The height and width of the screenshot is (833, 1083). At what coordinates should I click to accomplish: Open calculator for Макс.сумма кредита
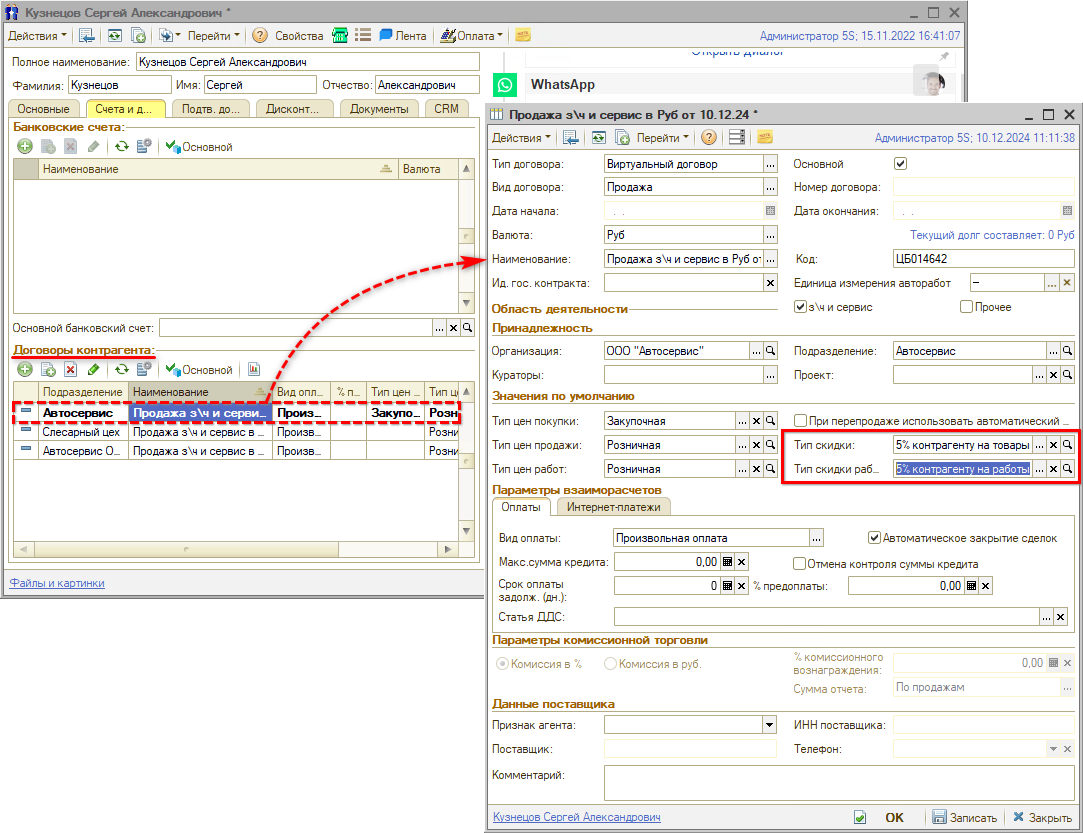tap(728, 562)
